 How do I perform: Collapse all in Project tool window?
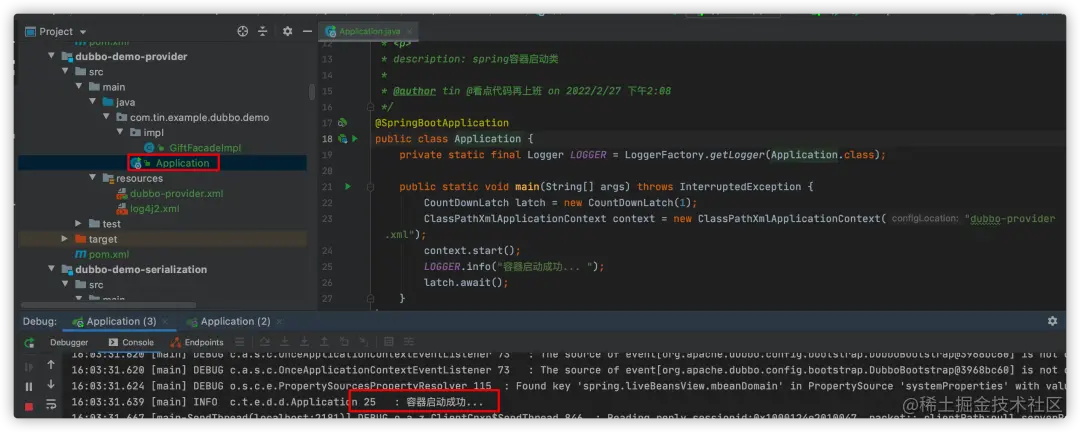(262, 32)
